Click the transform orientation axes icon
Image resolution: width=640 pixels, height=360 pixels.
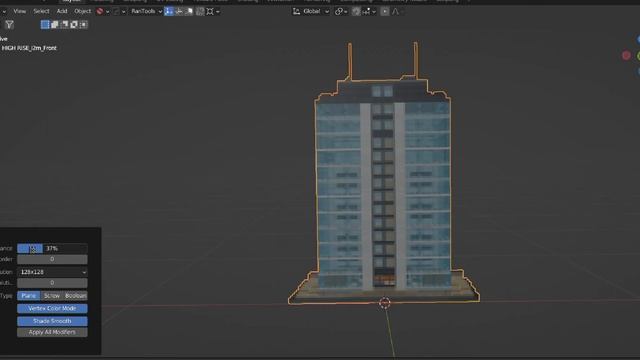[297, 11]
